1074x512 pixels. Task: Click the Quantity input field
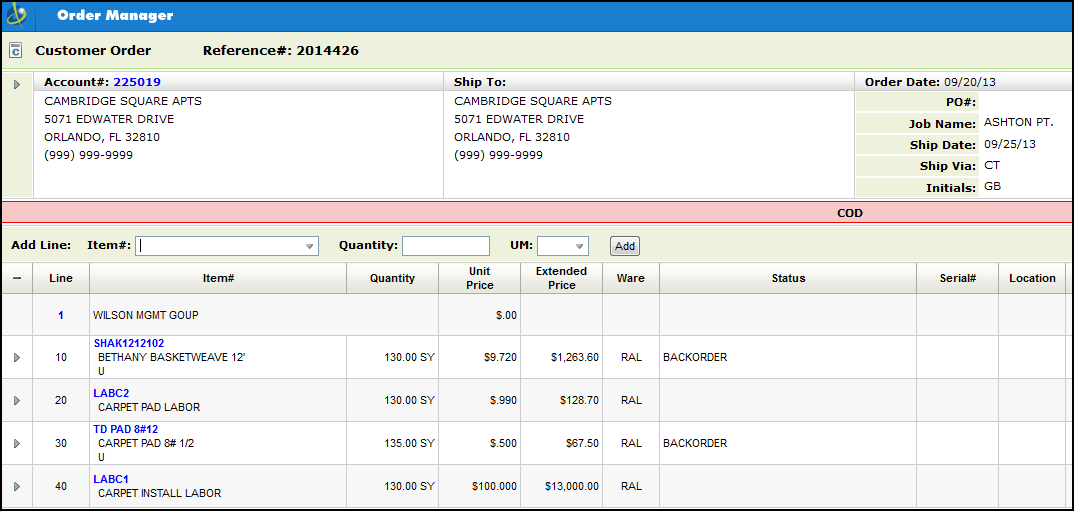coord(445,246)
